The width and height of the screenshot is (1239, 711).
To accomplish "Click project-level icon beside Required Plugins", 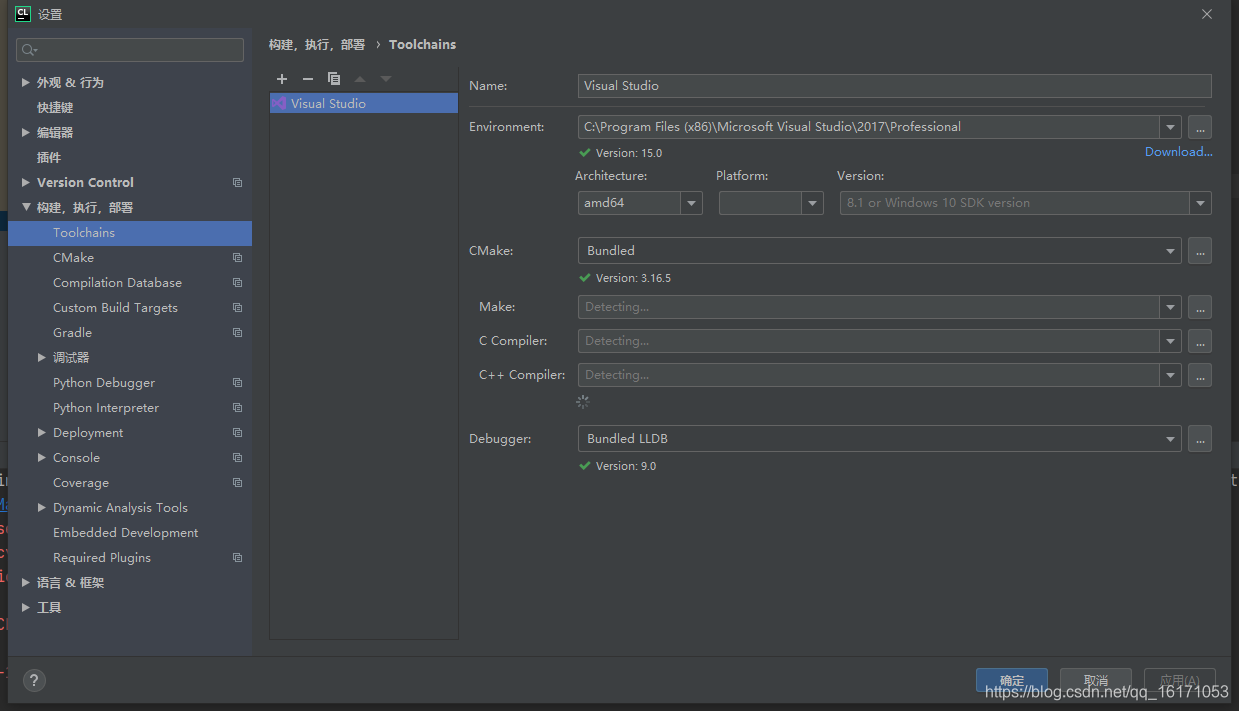I will 237,557.
